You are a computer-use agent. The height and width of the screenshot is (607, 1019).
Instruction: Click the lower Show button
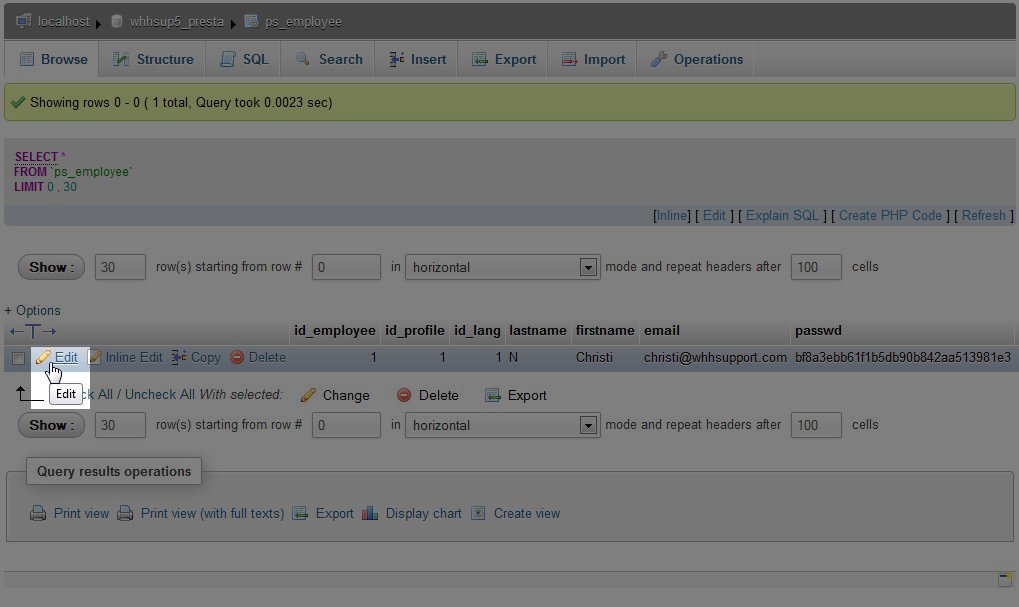pyautogui.click(x=51, y=425)
